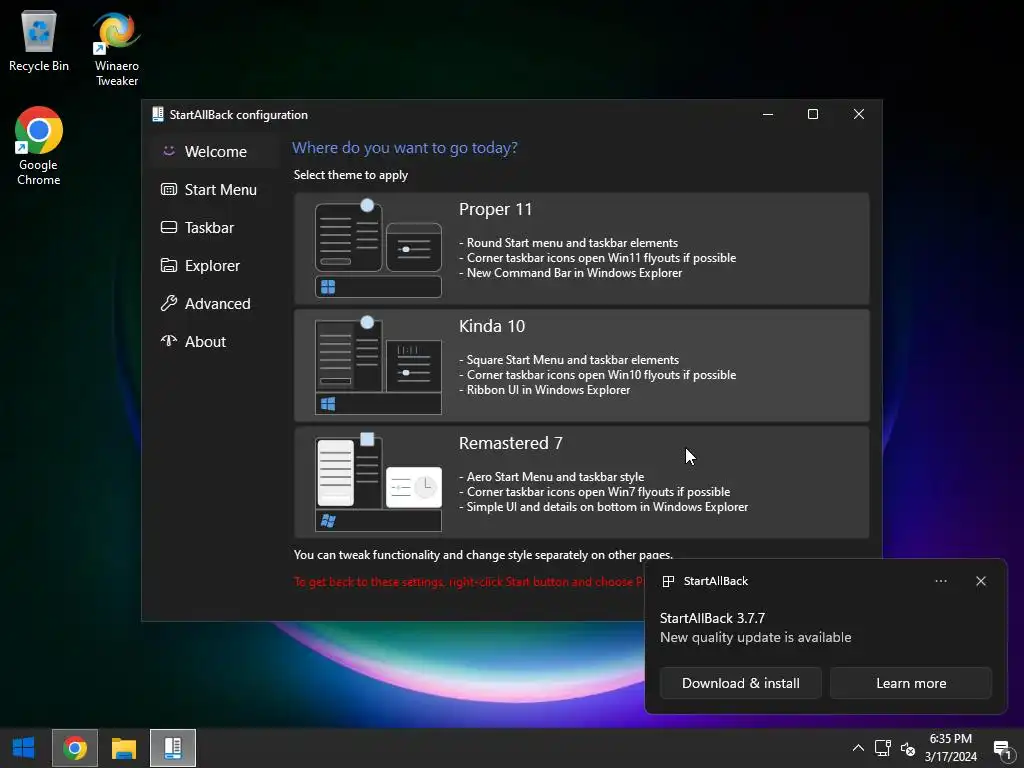Image resolution: width=1024 pixels, height=768 pixels.
Task: Switch to Welcome page
Action: [214, 151]
